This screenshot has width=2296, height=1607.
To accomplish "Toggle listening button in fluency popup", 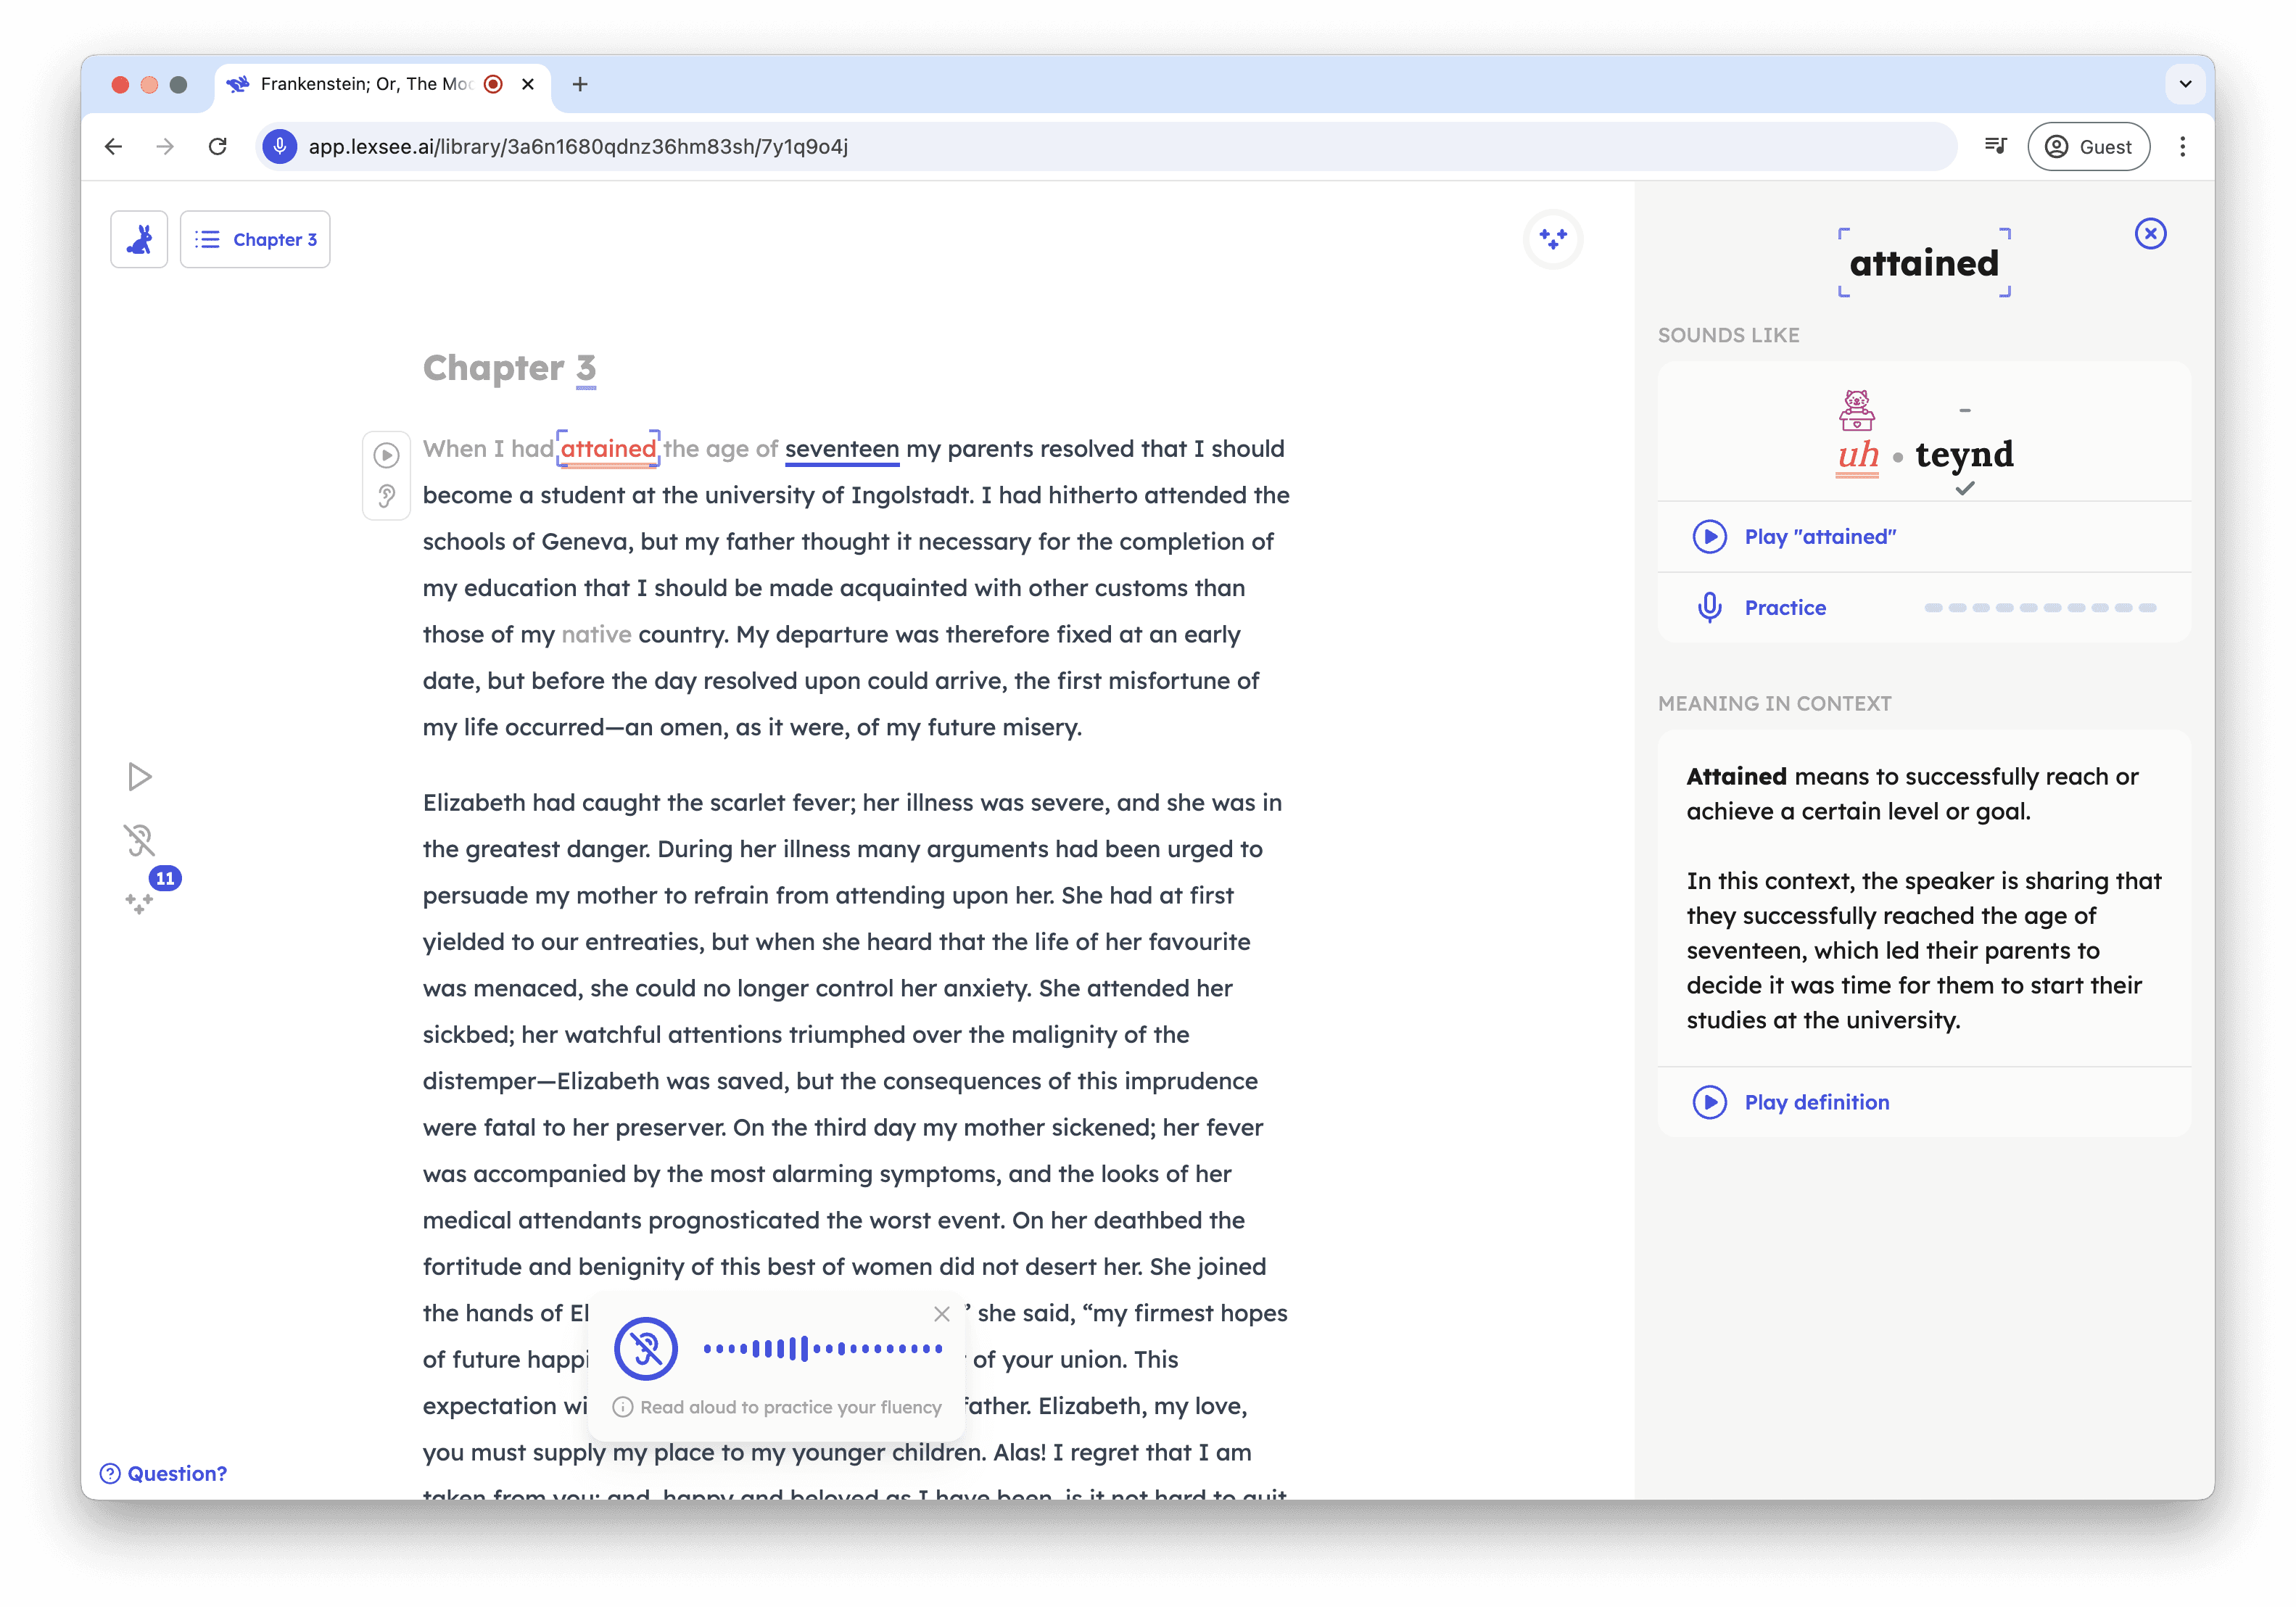I will tap(646, 1348).
